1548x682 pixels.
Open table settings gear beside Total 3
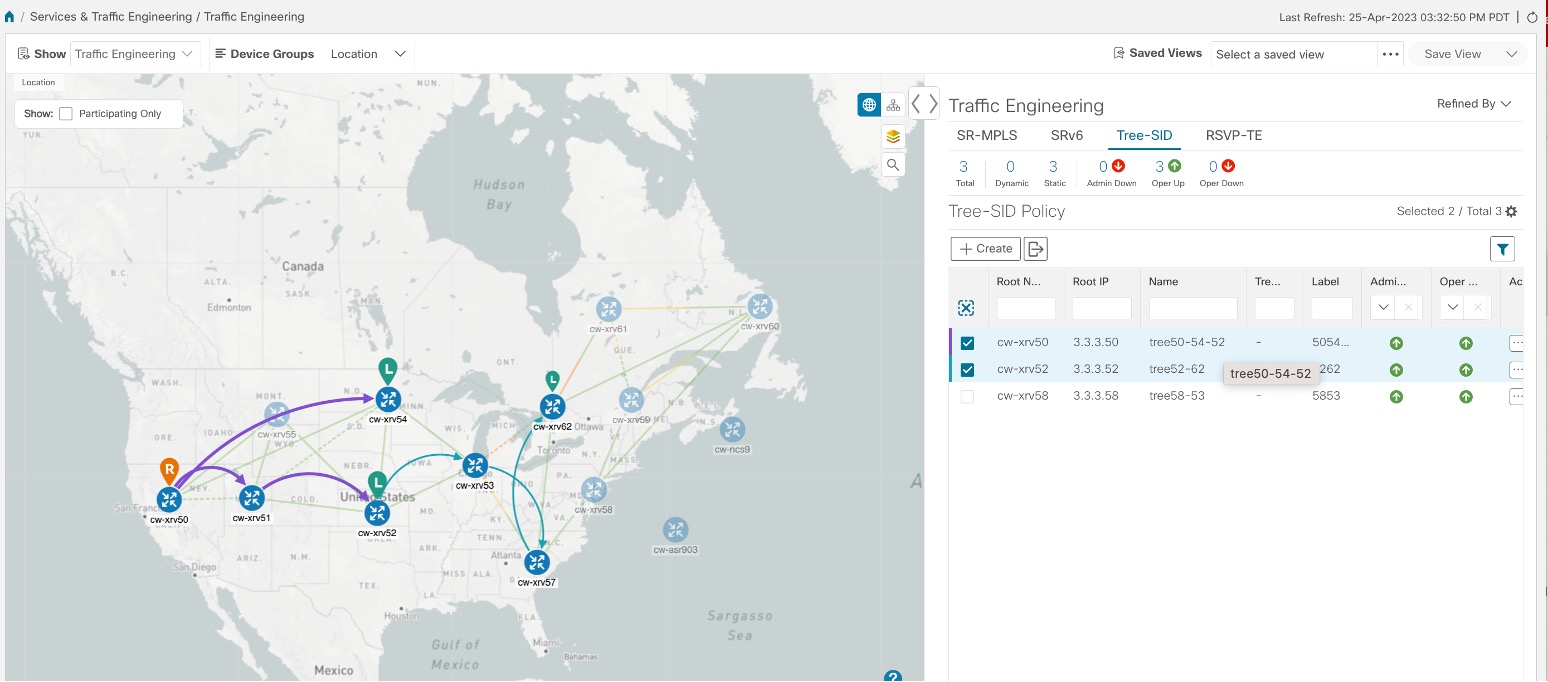(x=1511, y=211)
